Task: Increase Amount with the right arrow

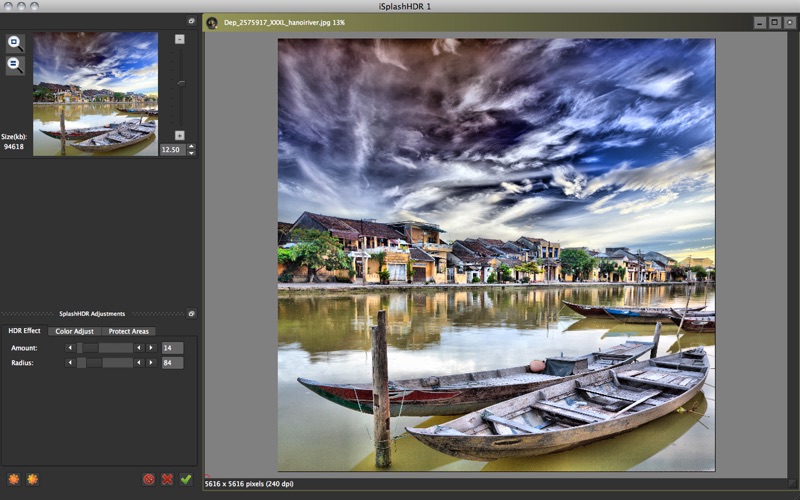Action: [x=151, y=348]
